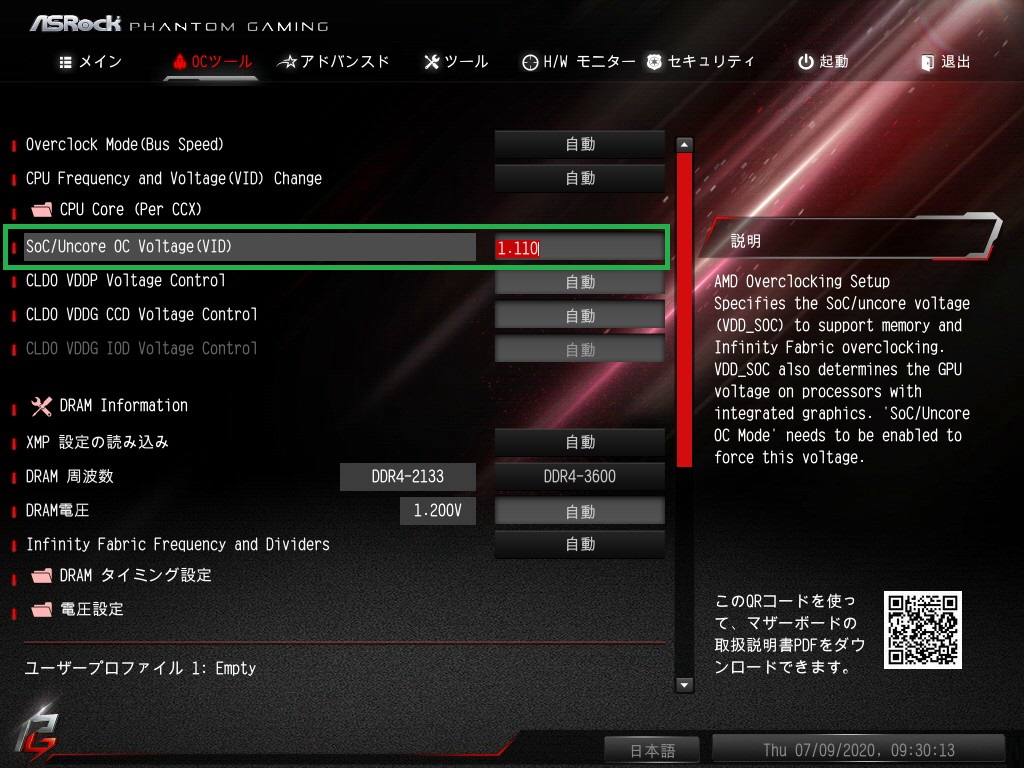Open the DRAM タイミング設定 folder icon
This screenshot has height=768, width=1024.
tap(42, 575)
